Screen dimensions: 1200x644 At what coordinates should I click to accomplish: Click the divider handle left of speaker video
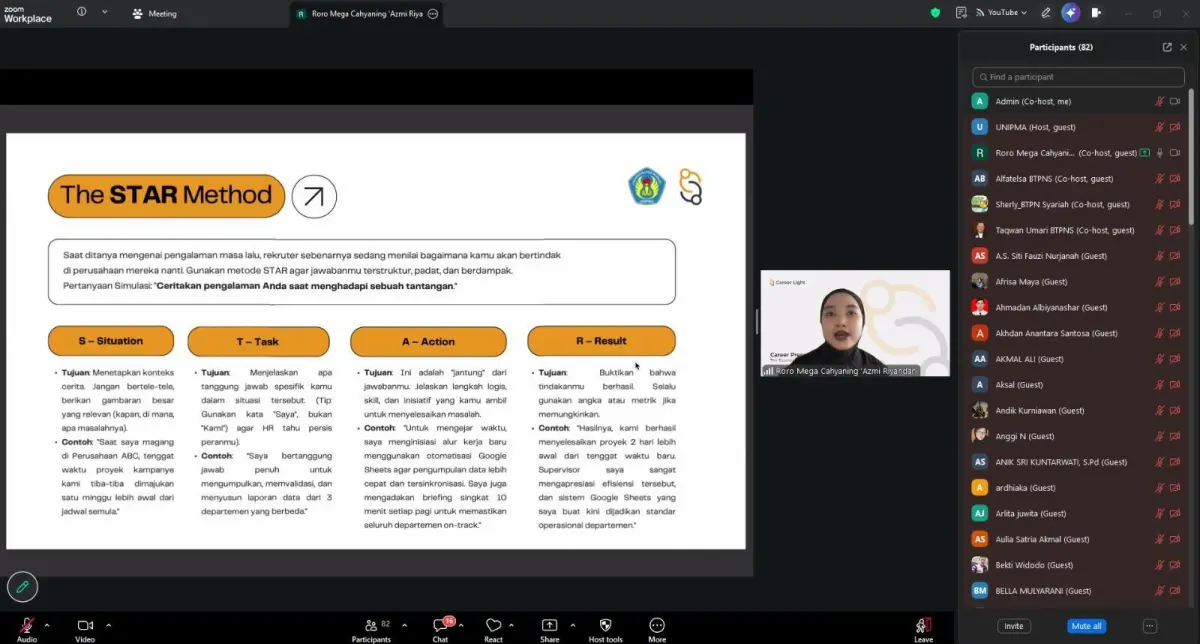756,322
